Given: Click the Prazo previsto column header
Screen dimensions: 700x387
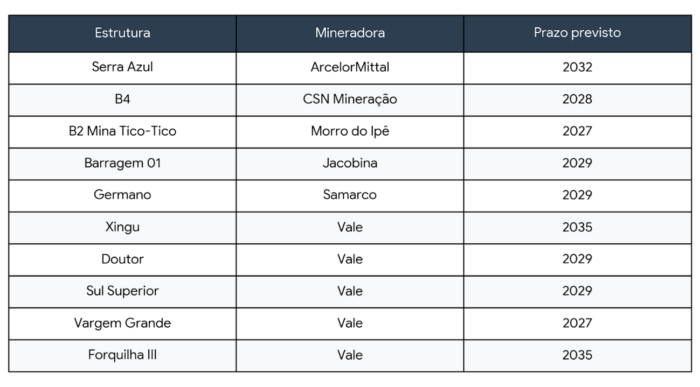Looking at the screenshot, I should pos(577,33).
